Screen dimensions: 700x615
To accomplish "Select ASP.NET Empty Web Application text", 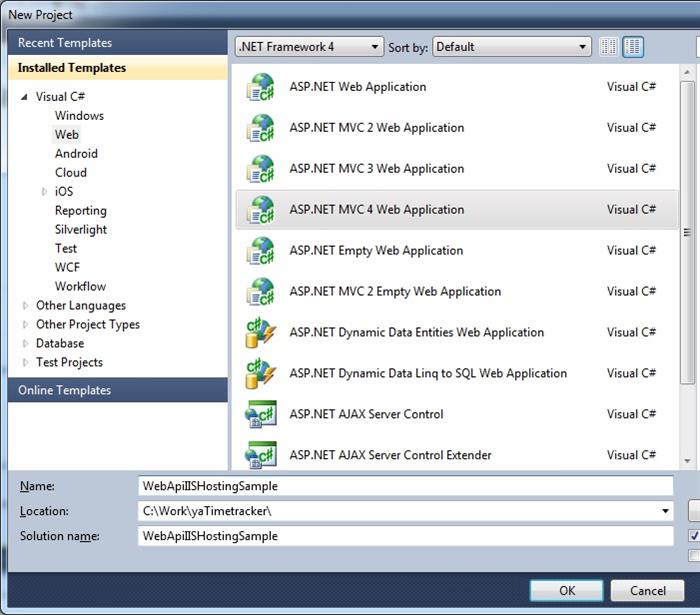I will (x=376, y=251).
